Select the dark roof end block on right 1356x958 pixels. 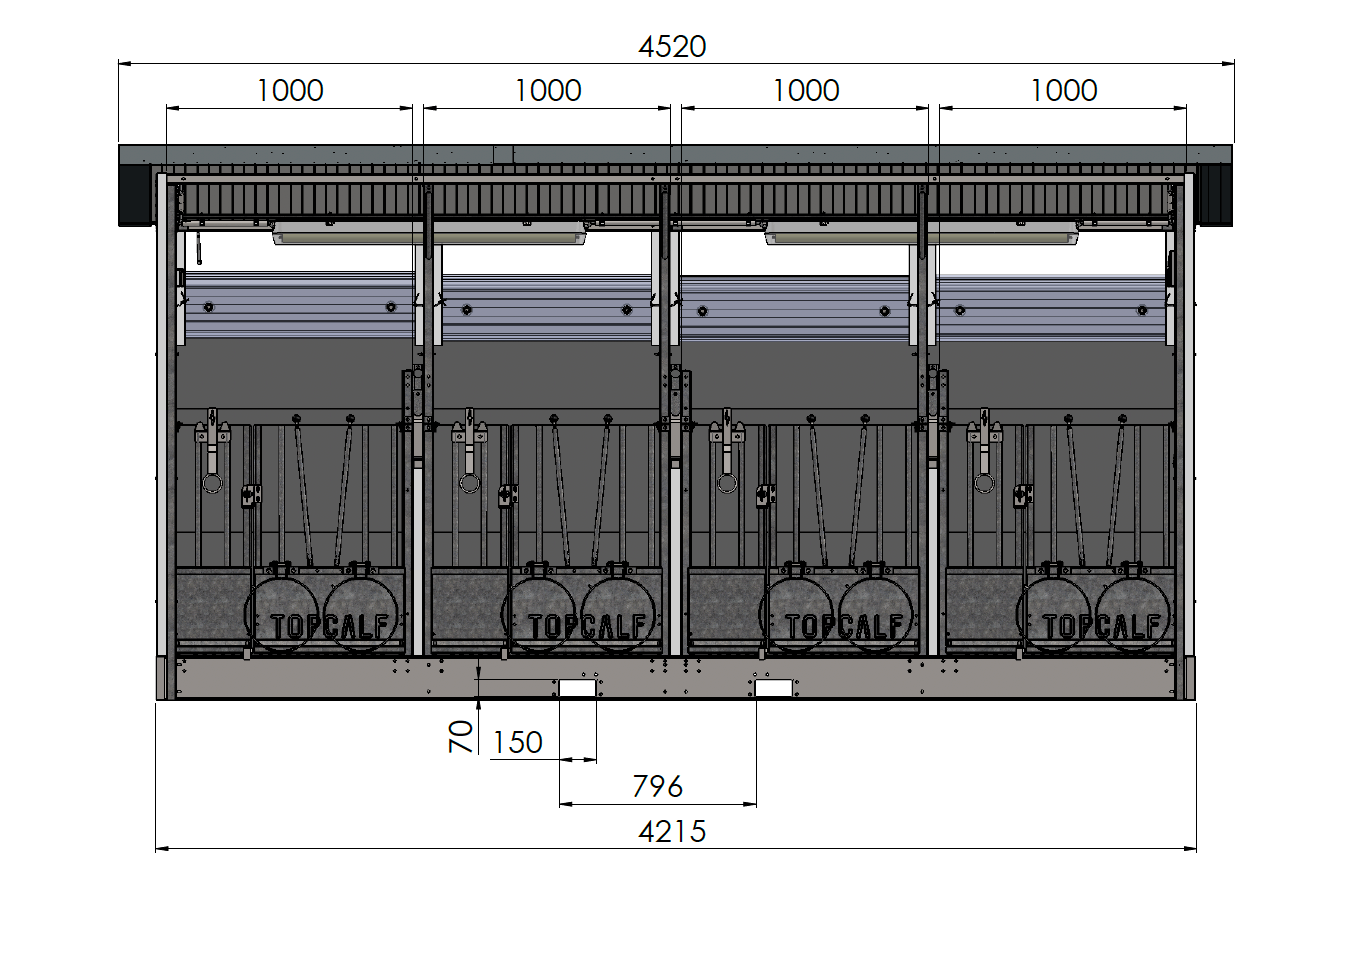[1215, 194]
